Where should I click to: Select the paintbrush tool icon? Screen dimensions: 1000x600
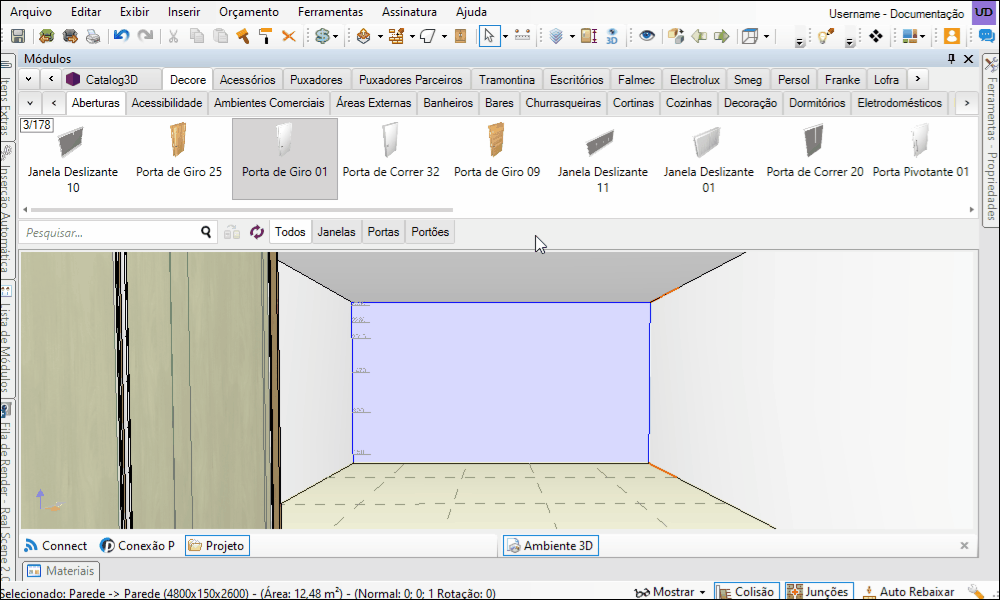(242, 36)
